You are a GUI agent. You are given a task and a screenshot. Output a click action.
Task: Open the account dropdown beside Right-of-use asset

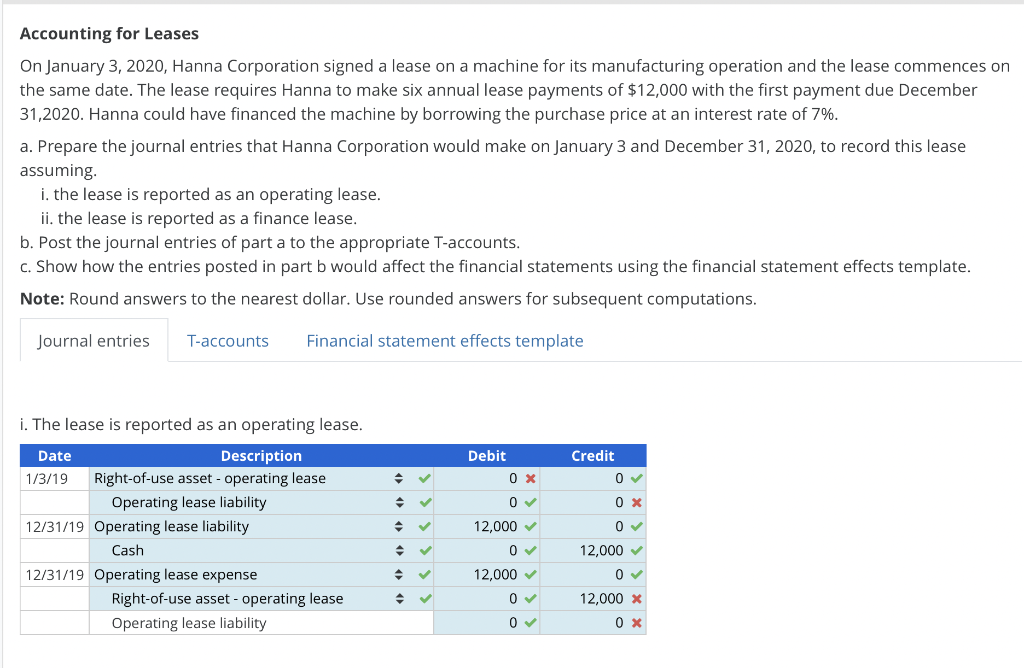pos(399,478)
